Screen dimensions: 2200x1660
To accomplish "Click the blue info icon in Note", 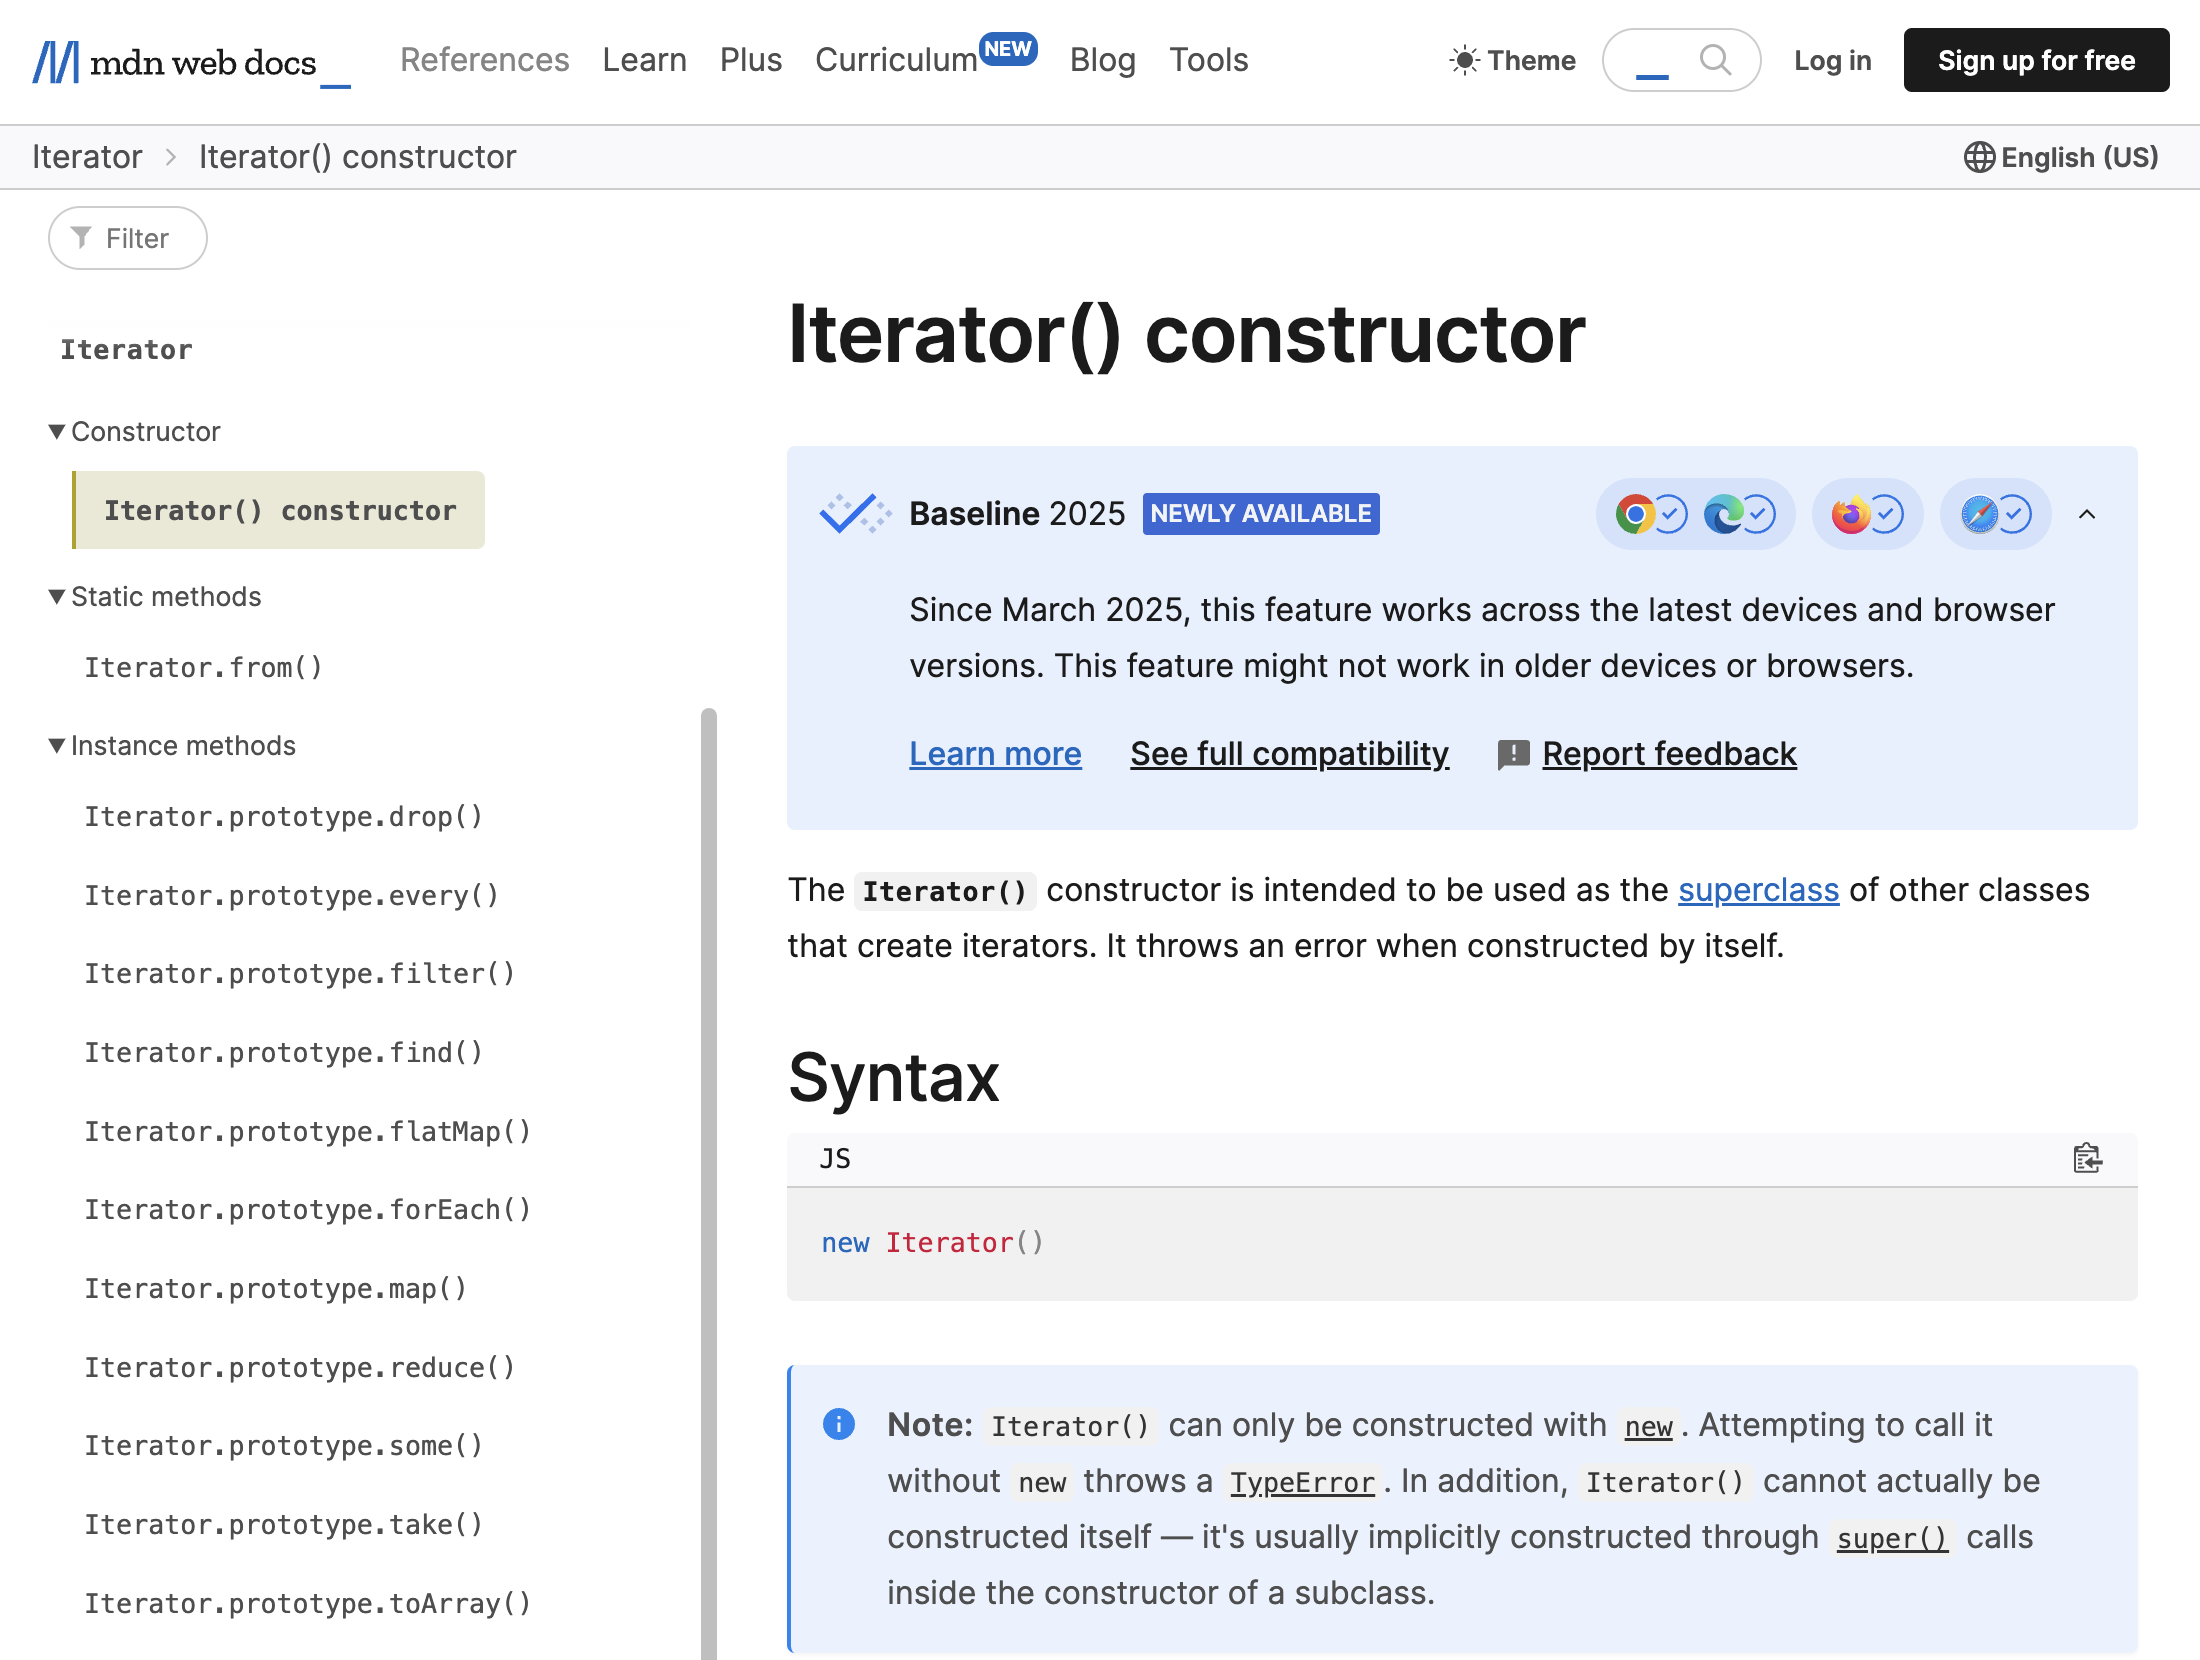I will point(839,1424).
